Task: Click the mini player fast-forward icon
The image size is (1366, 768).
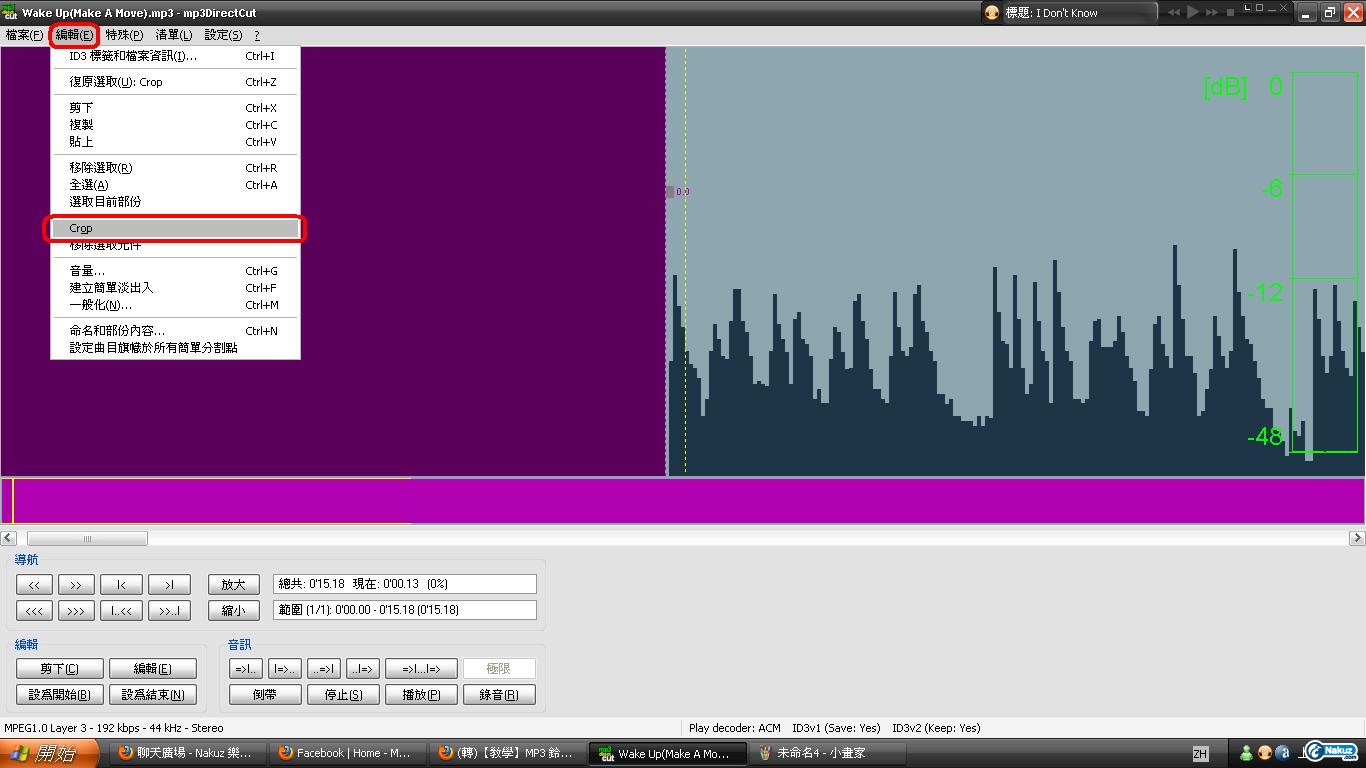Action: (x=1211, y=13)
